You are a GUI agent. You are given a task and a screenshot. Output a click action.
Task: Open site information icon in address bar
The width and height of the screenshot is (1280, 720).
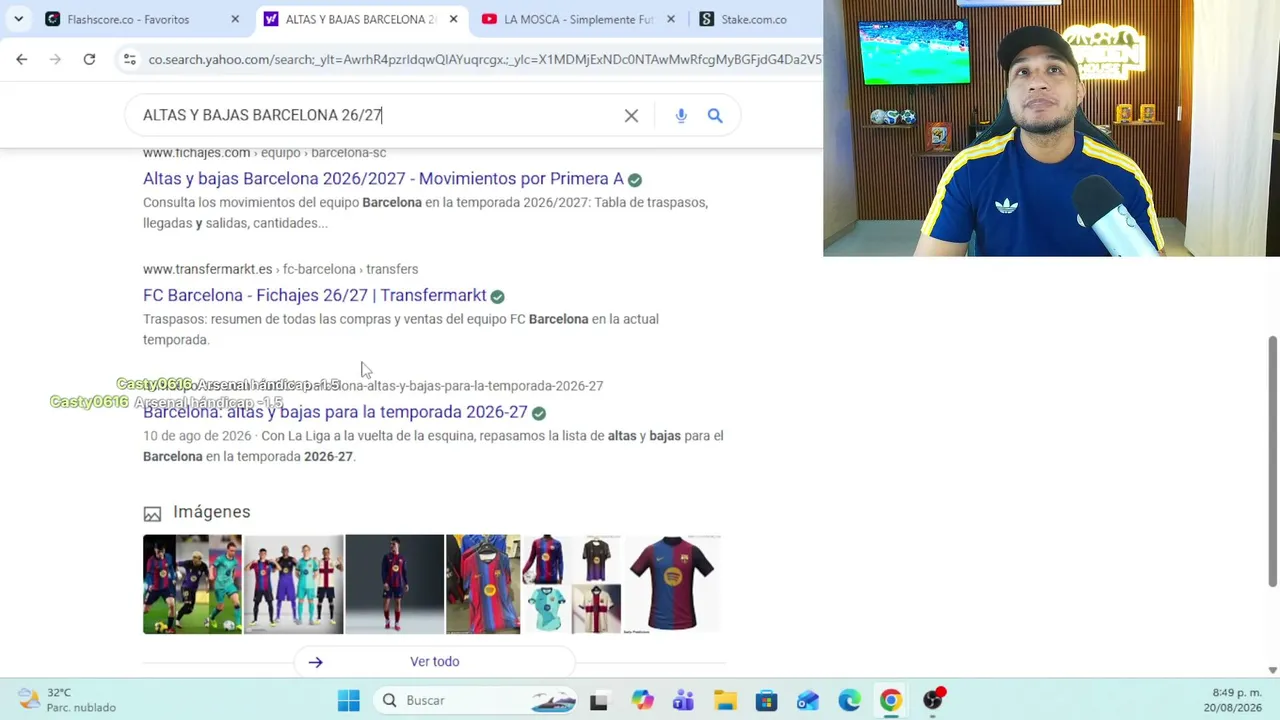click(x=129, y=60)
